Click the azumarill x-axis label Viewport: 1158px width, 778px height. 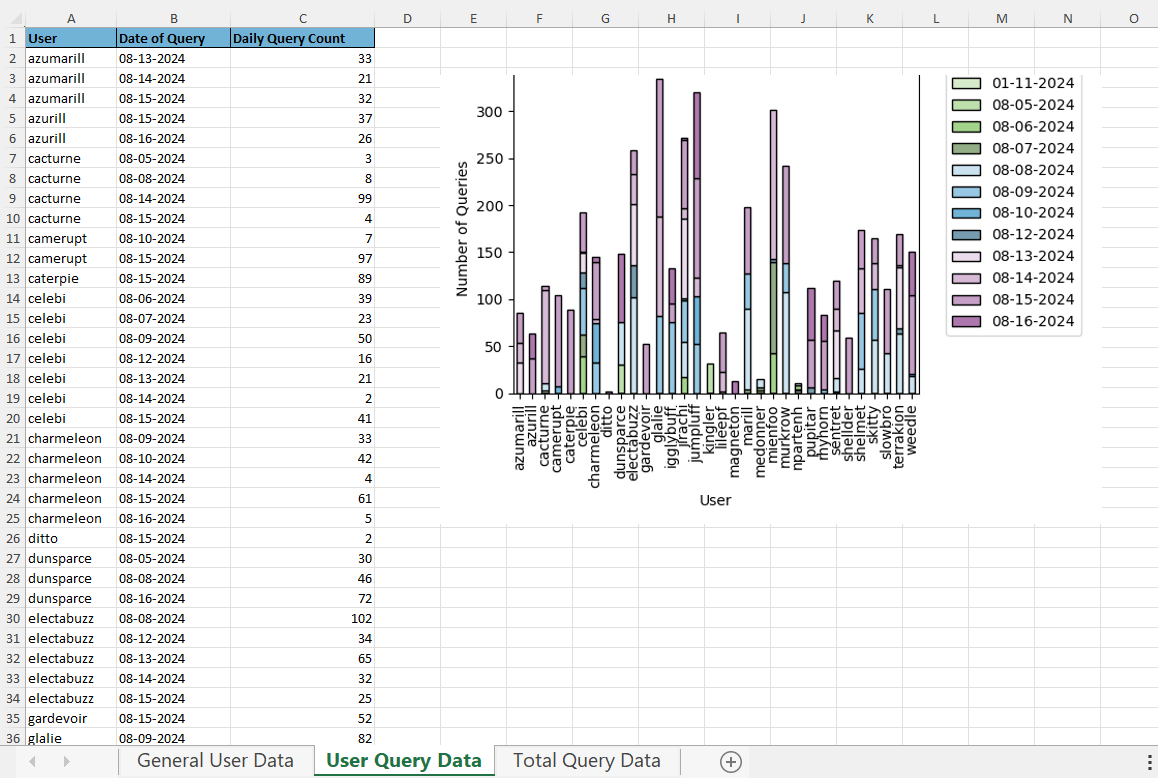519,437
